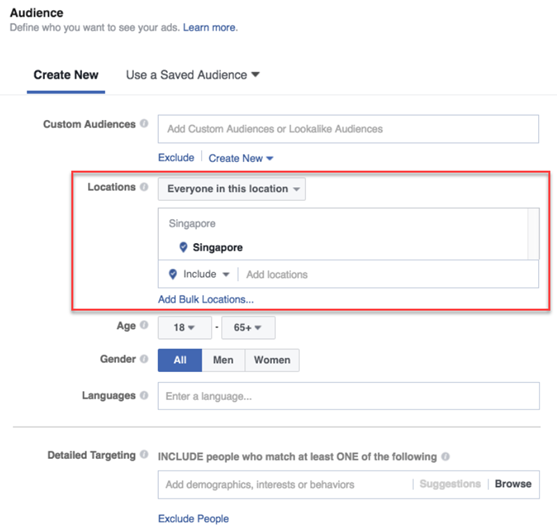Viewport: 557px width, 526px height.
Task: Click the info icon beside Languages
Action: tap(144, 395)
